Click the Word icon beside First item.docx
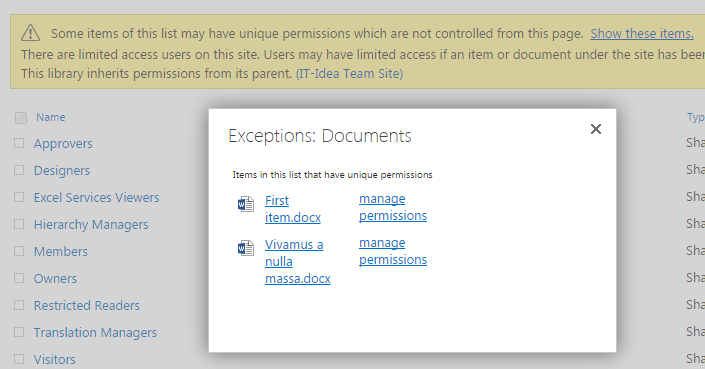This screenshot has height=369, width=705. pyautogui.click(x=246, y=204)
